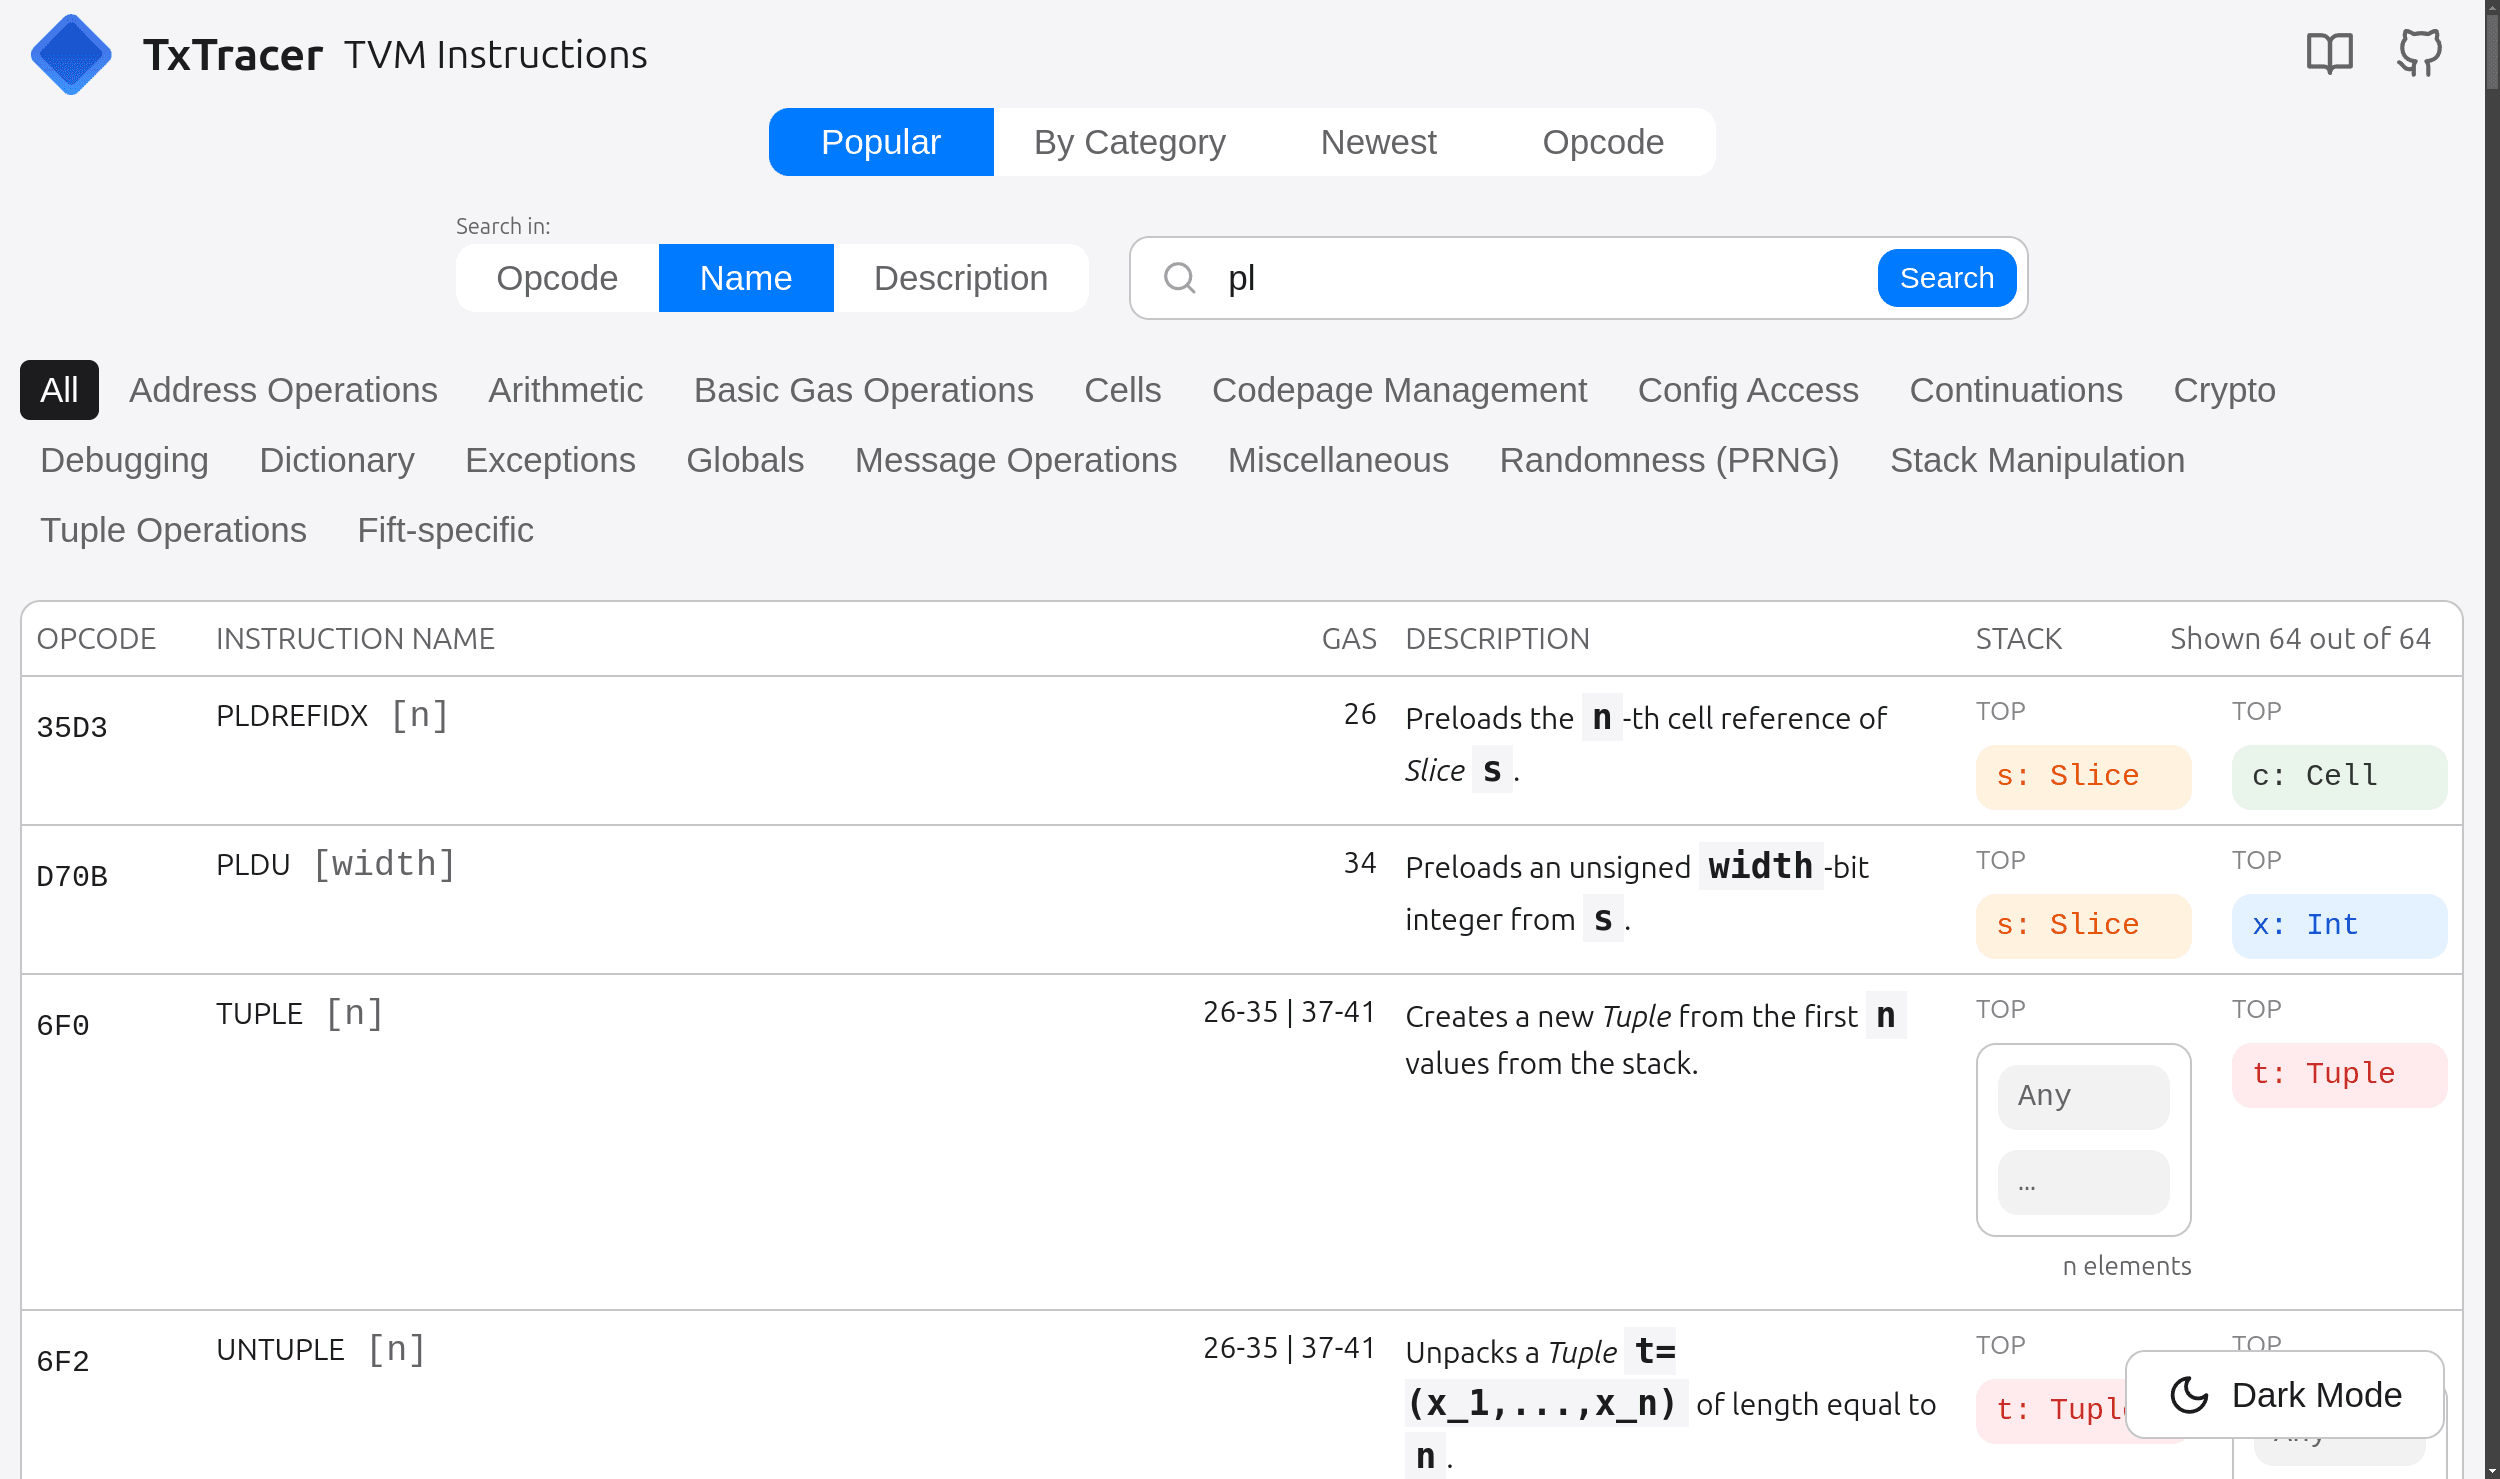The image size is (2500, 1479).
Task: Click 'Shown 64 out of 64' counter
Action: coord(2299,639)
